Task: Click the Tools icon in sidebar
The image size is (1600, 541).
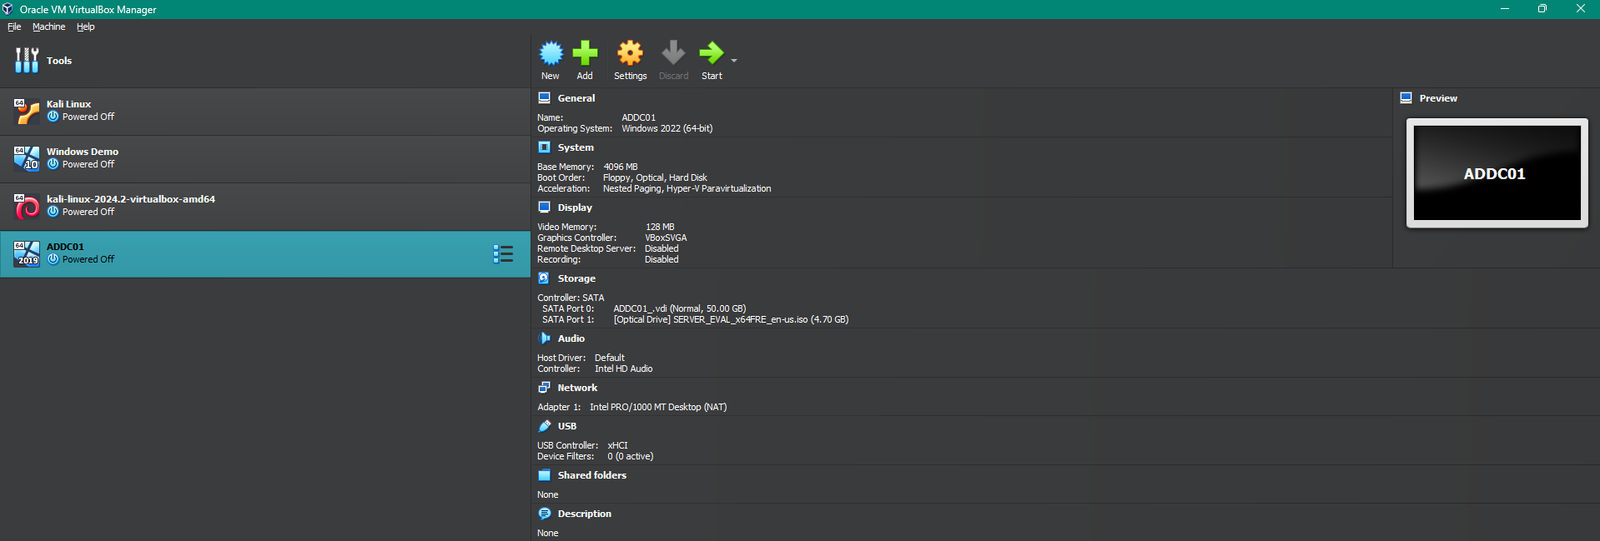Action: click(27, 61)
